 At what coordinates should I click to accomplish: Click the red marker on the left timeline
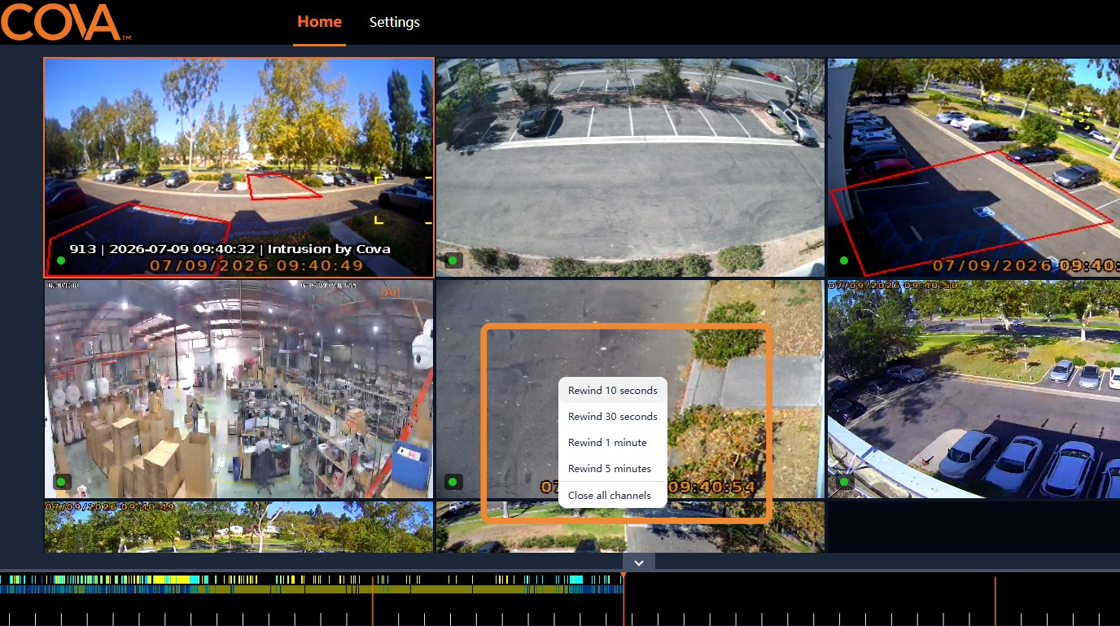tap(372, 599)
